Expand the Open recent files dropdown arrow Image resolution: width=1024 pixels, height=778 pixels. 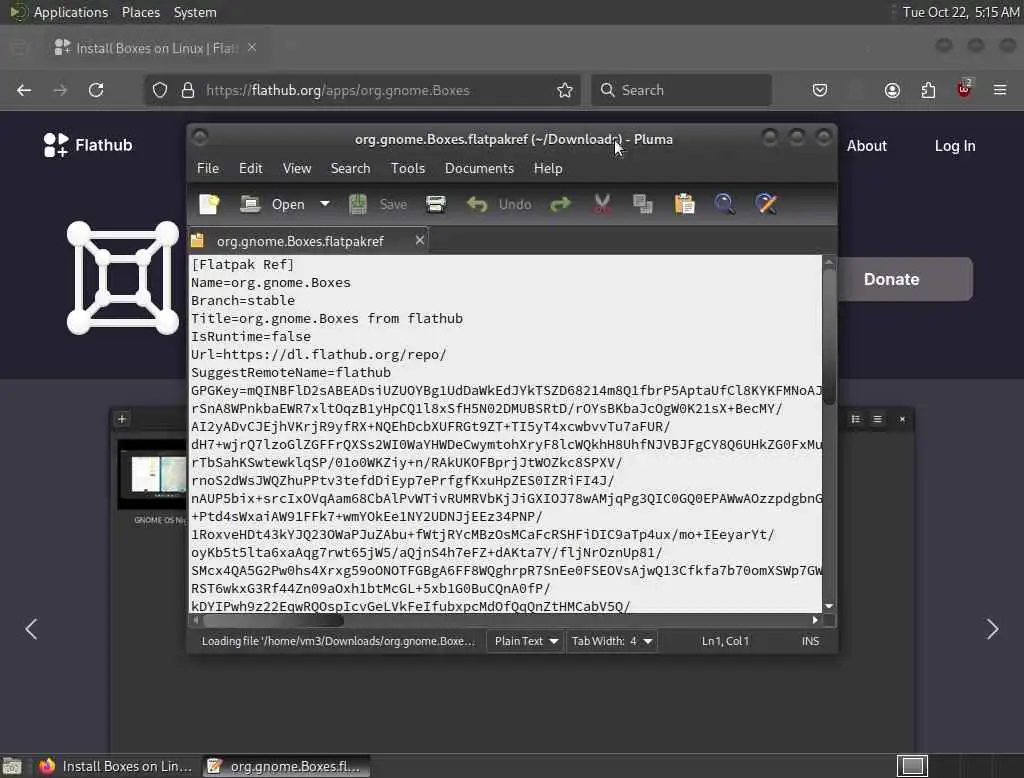pyautogui.click(x=325, y=204)
